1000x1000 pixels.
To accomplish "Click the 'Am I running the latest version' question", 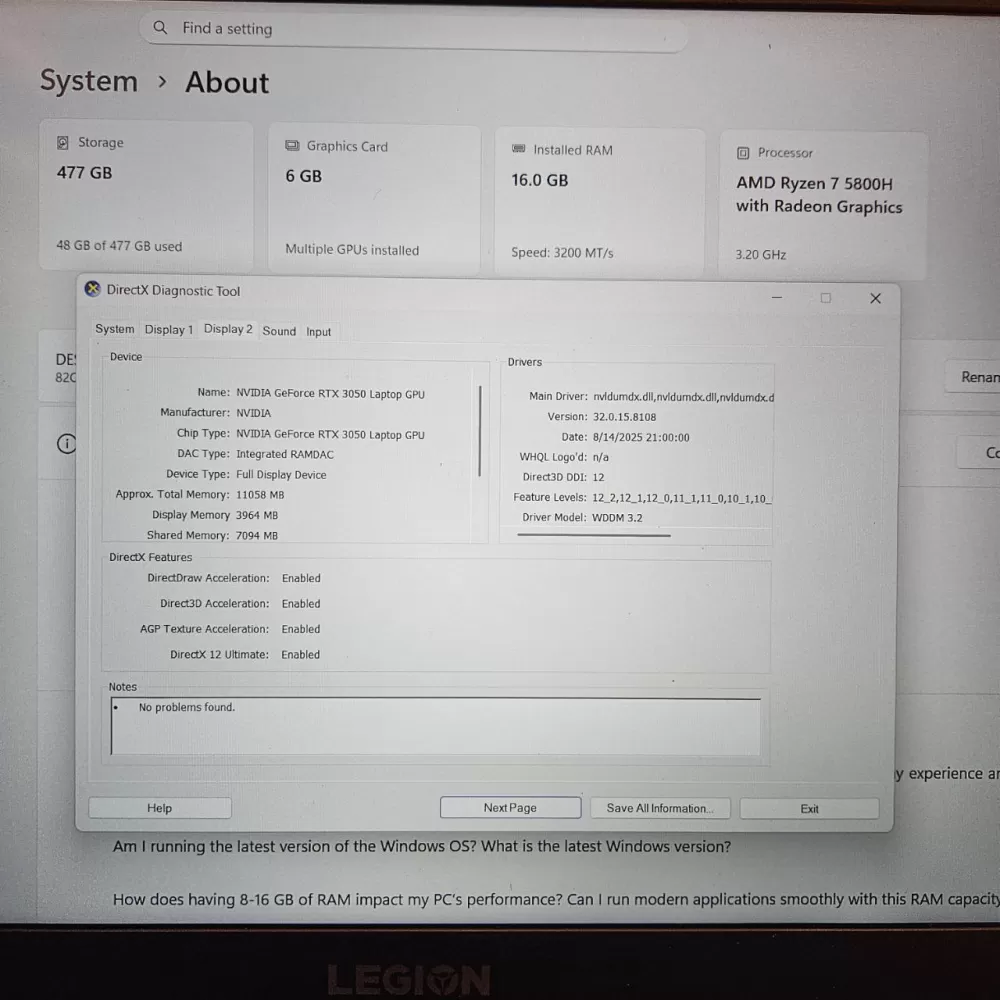I will click(x=422, y=846).
